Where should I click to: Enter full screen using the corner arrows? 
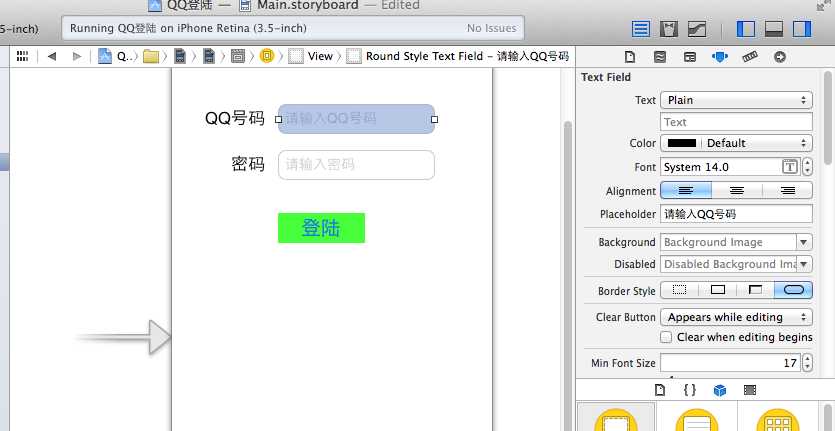coord(824,5)
